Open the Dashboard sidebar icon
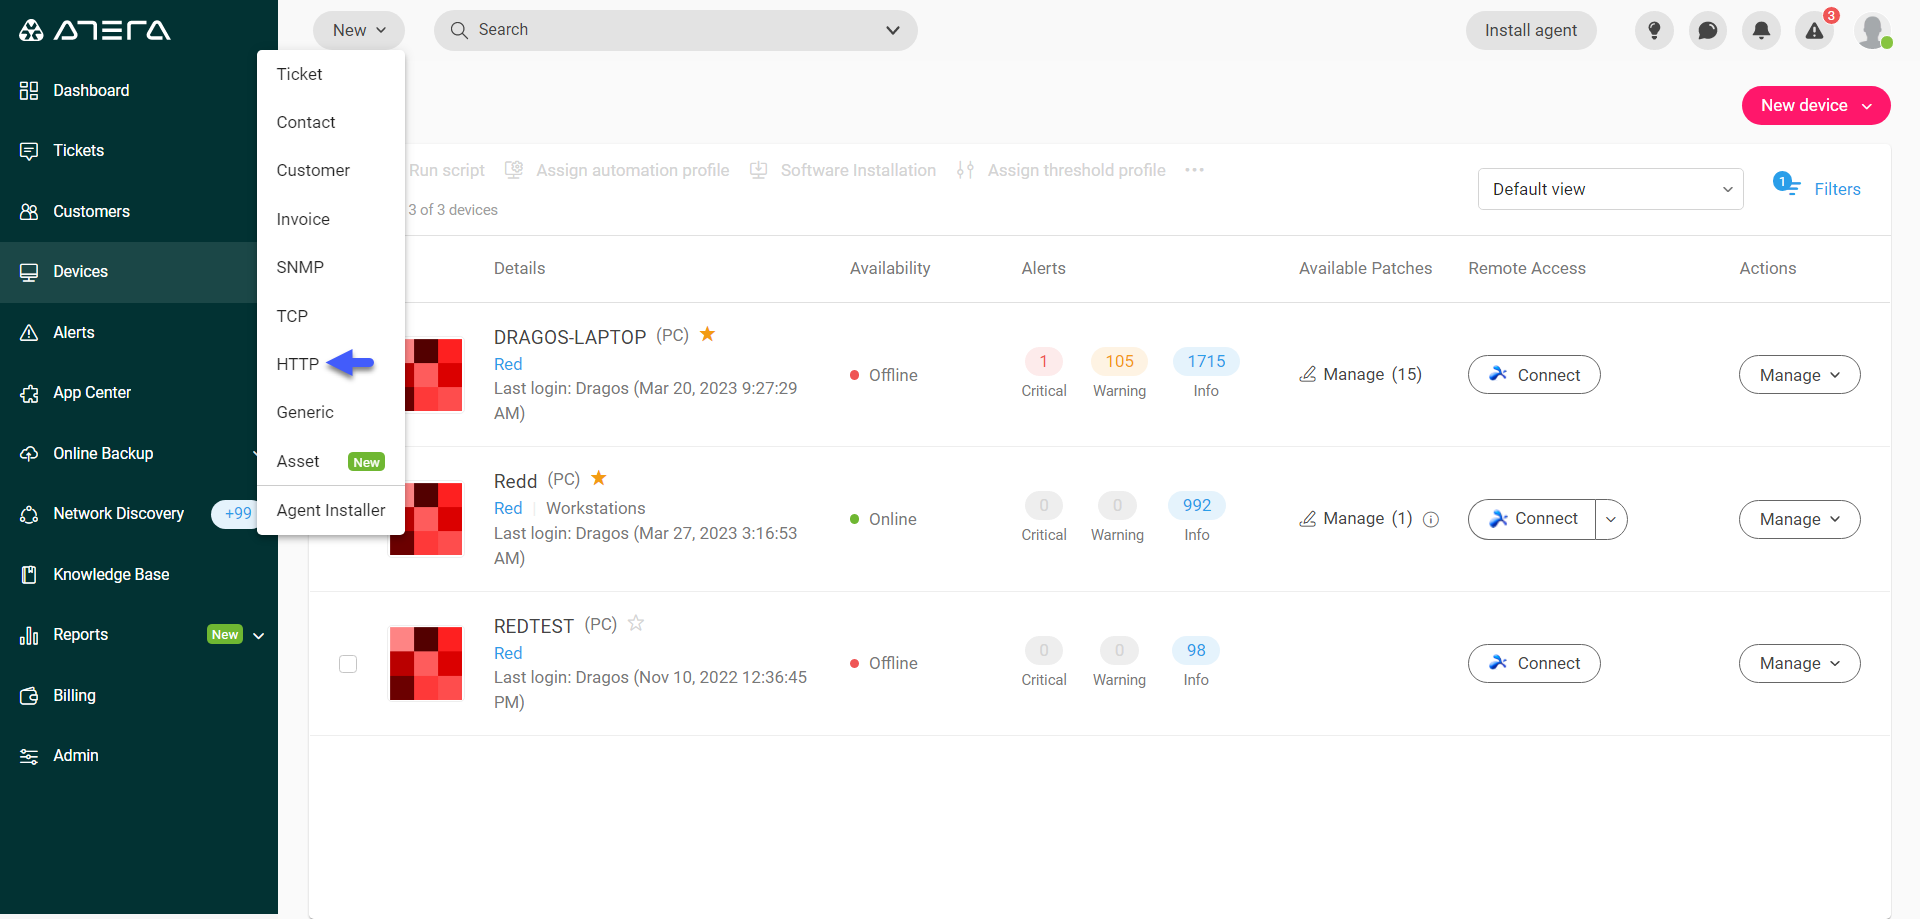The height and width of the screenshot is (919, 1920). [x=29, y=91]
